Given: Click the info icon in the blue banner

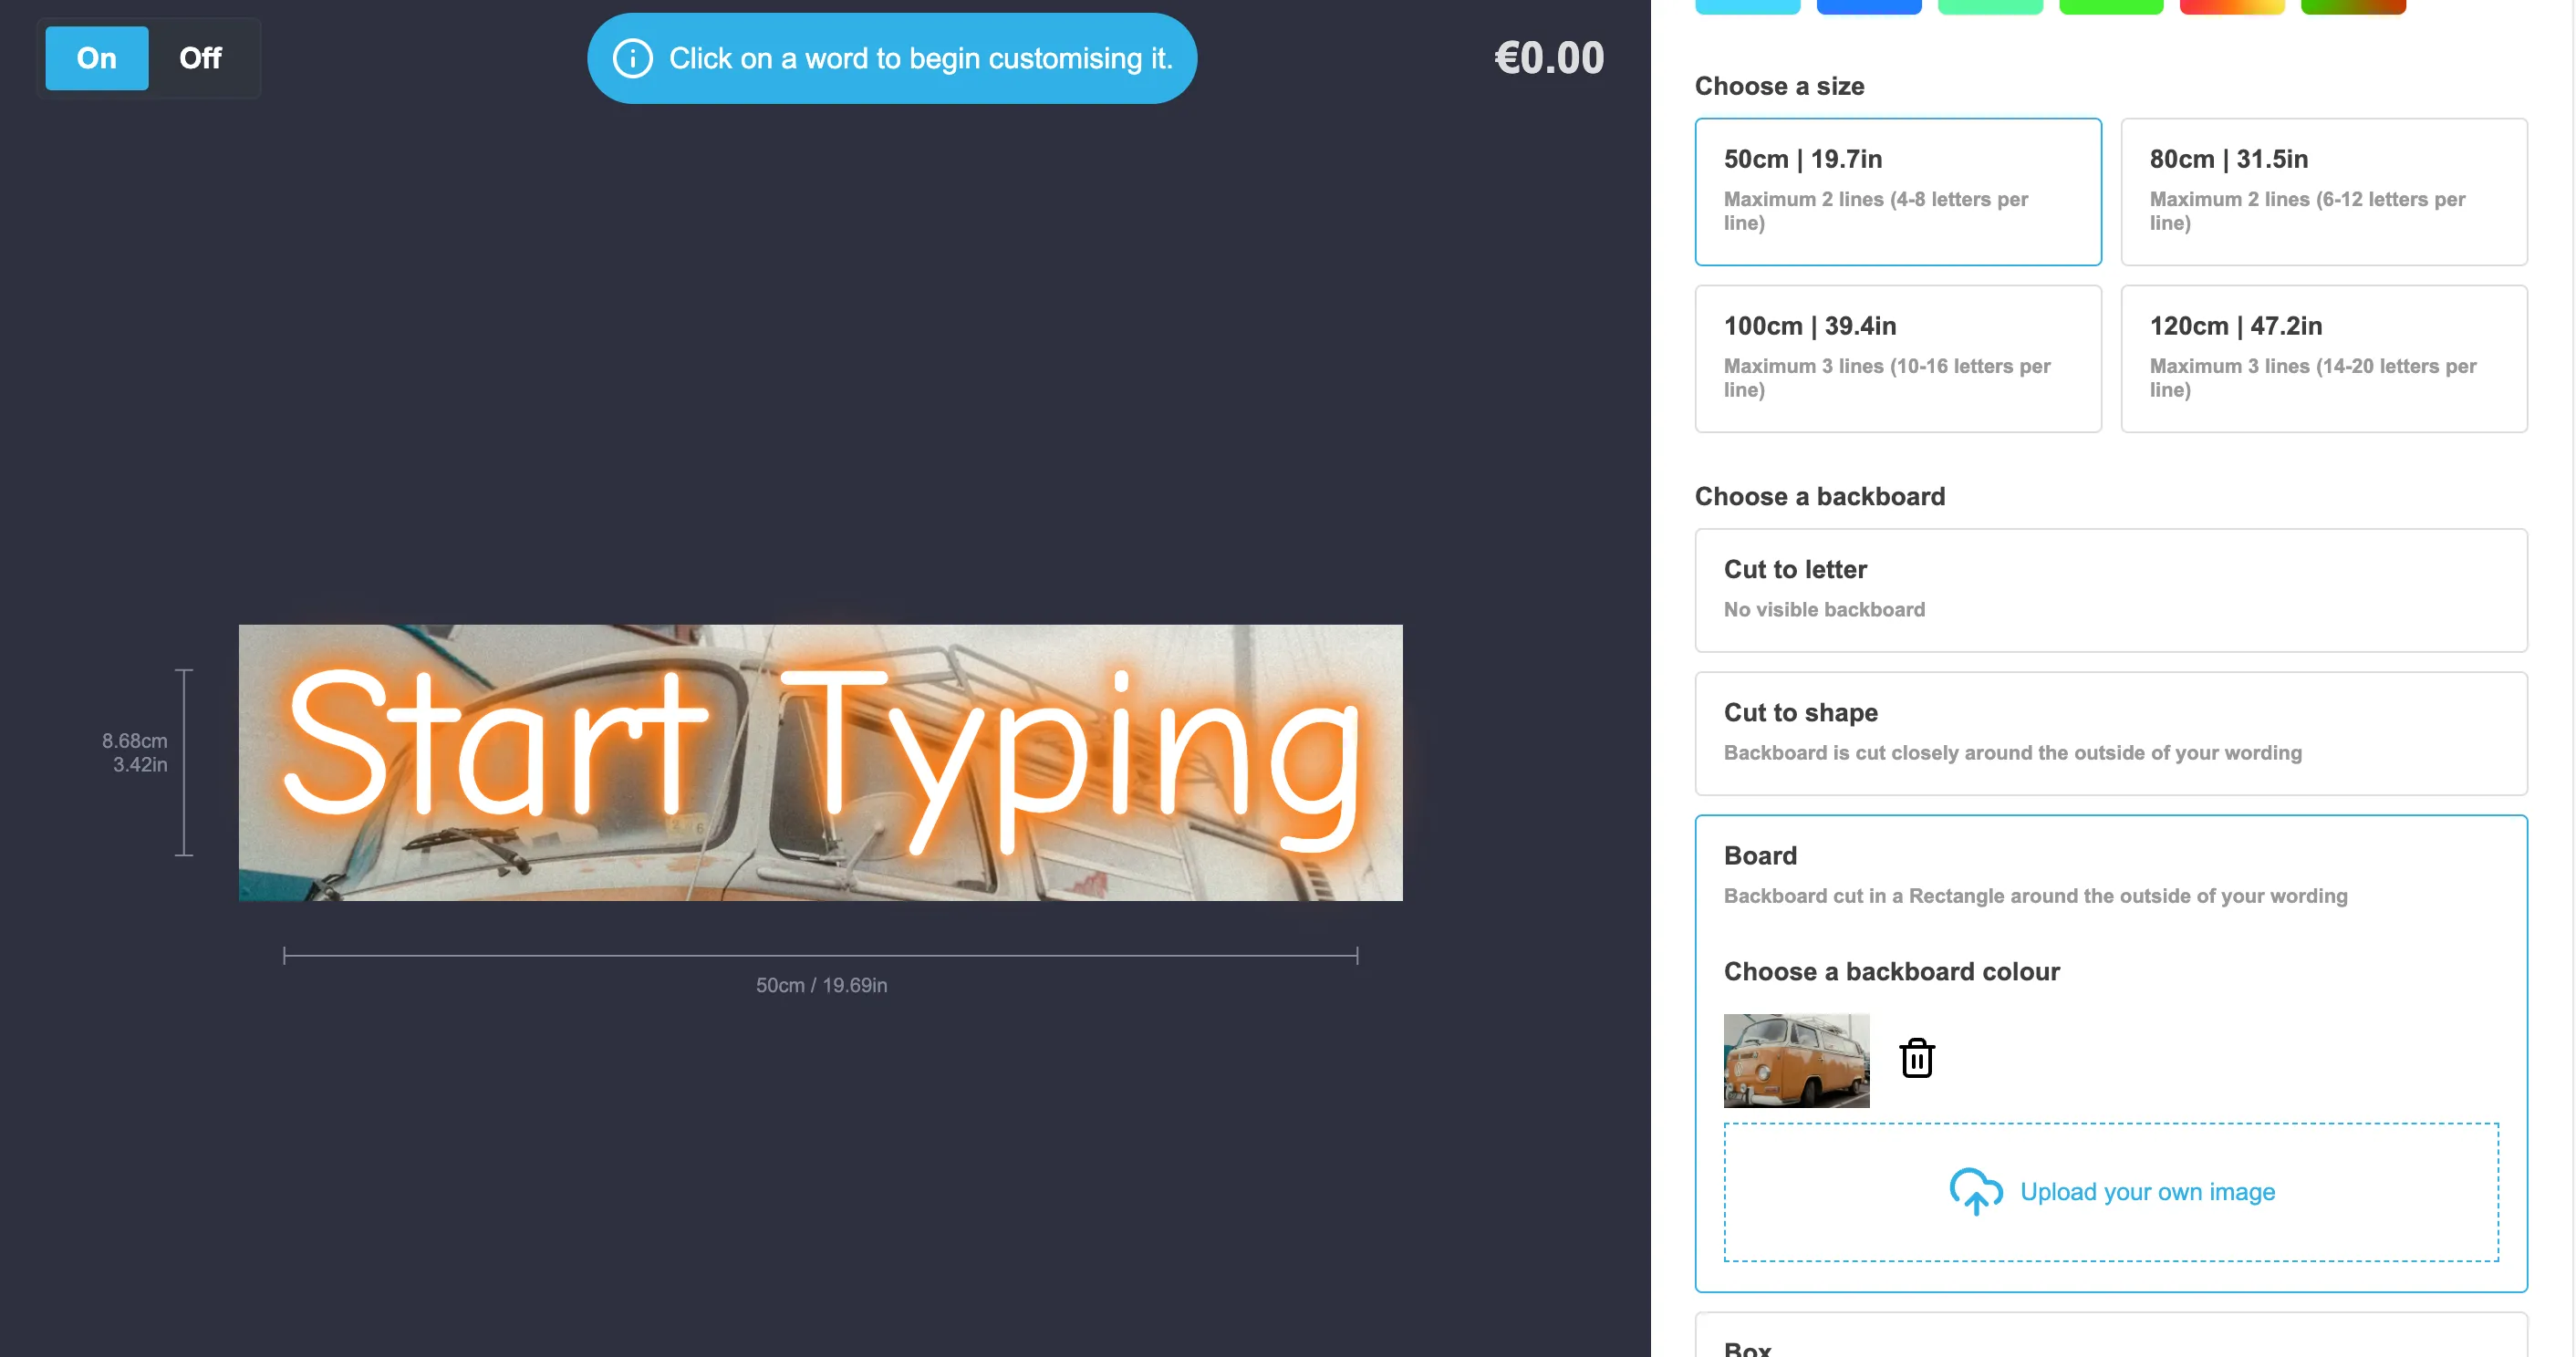Looking at the screenshot, I should pos(633,58).
